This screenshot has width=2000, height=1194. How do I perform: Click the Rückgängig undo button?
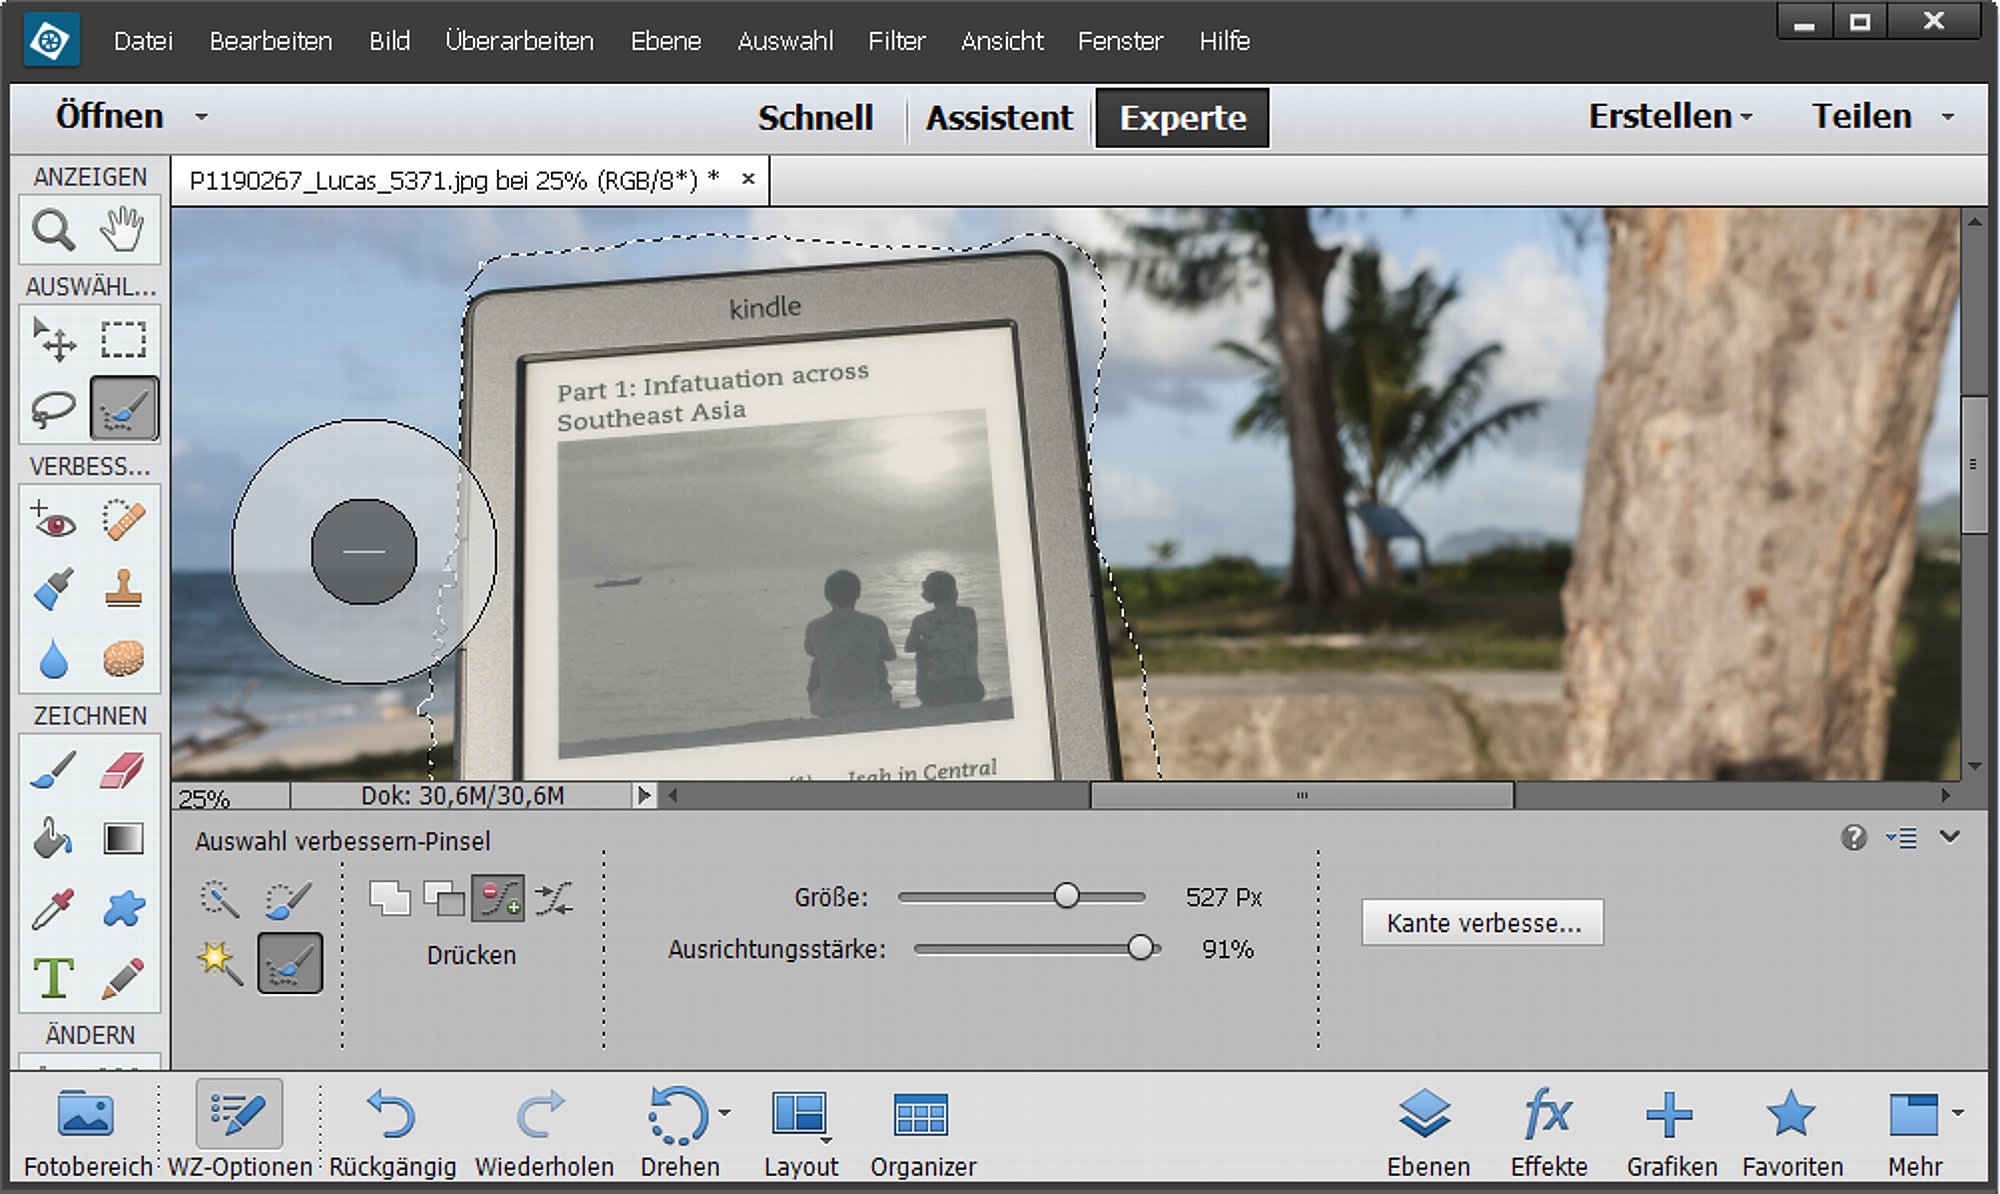click(x=392, y=1133)
